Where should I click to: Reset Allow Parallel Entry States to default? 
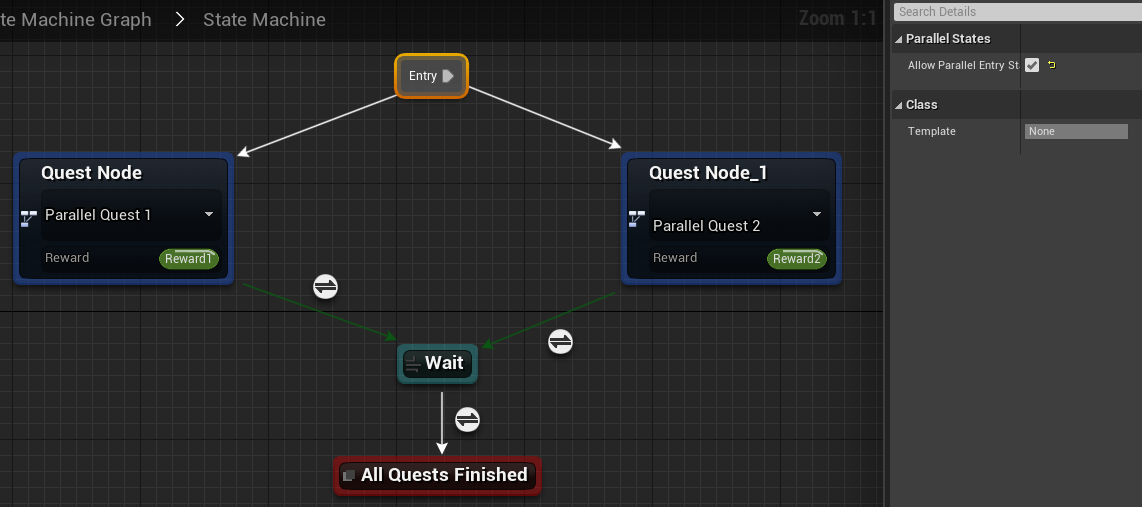click(1052, 66)
